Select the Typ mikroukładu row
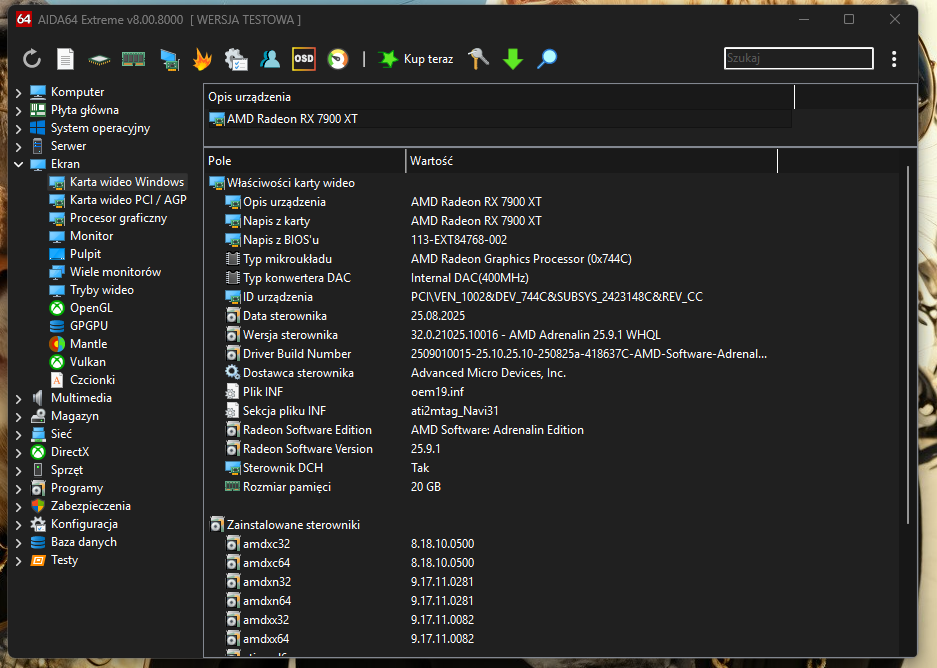 tap(499, 259)
